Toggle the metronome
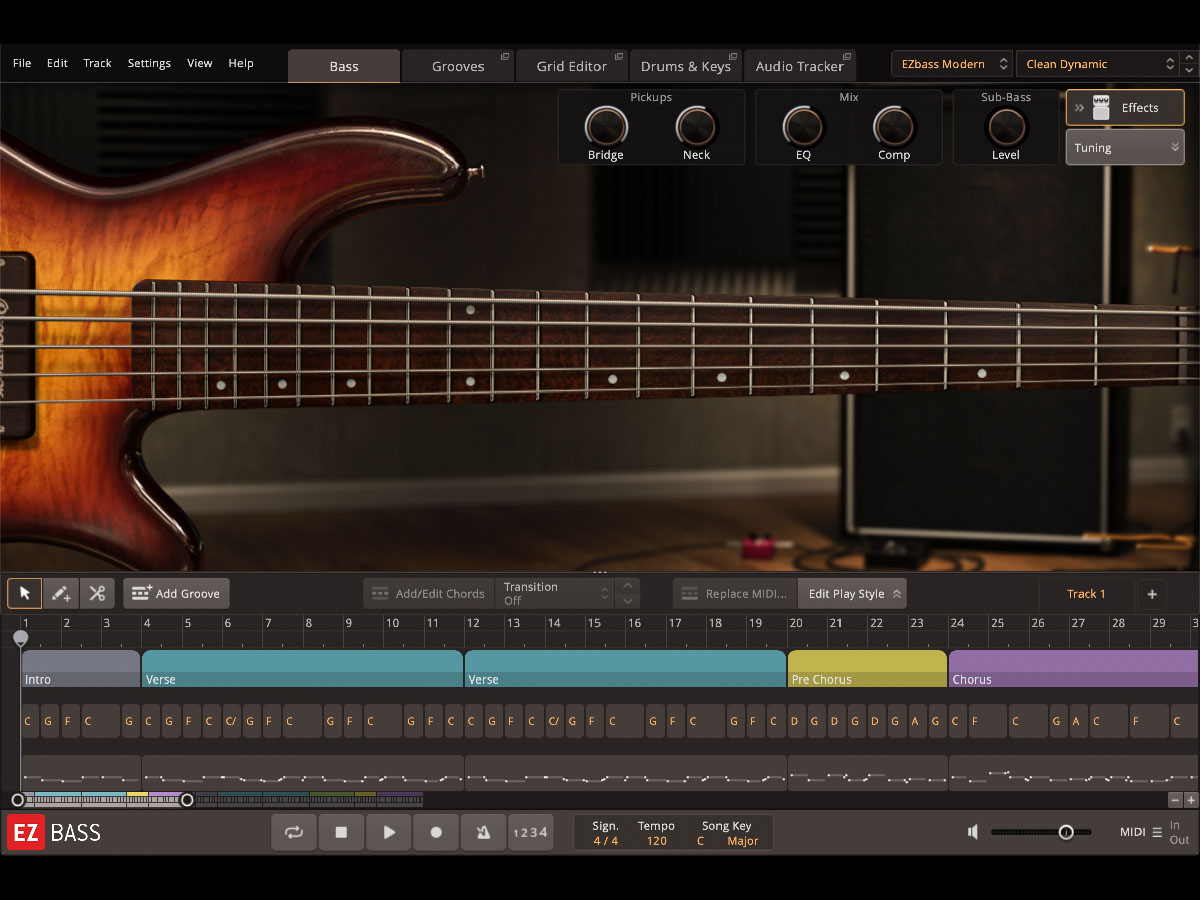Viewport: 1200px width, 900px height. pyautogui.click(x=483, y=832)
